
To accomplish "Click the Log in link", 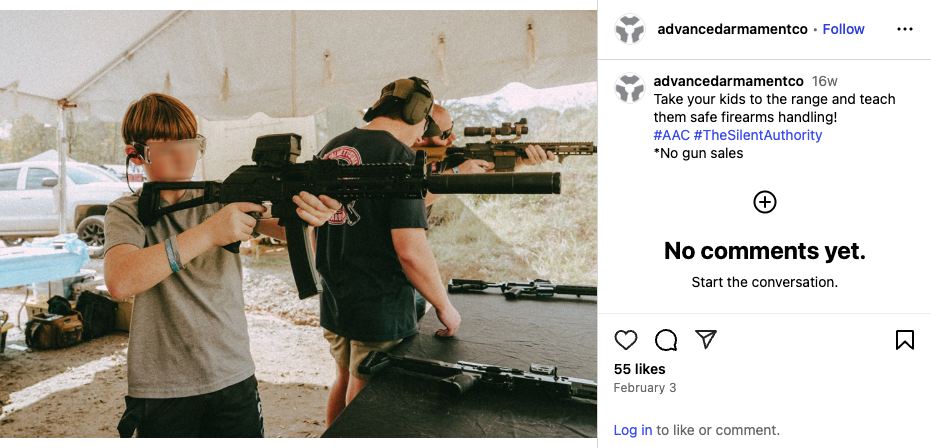I will (x=633, y=430).
